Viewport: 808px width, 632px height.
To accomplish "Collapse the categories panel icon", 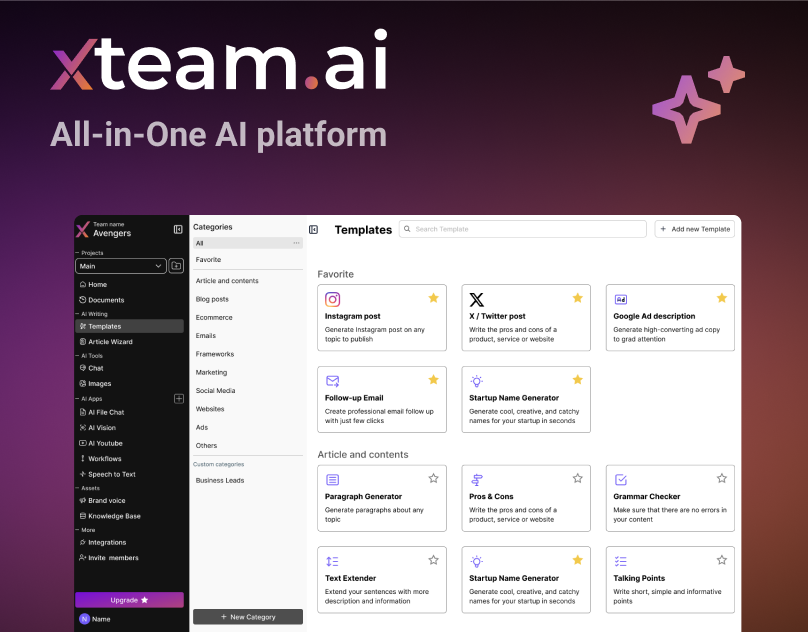I will [x=313, y=229].
